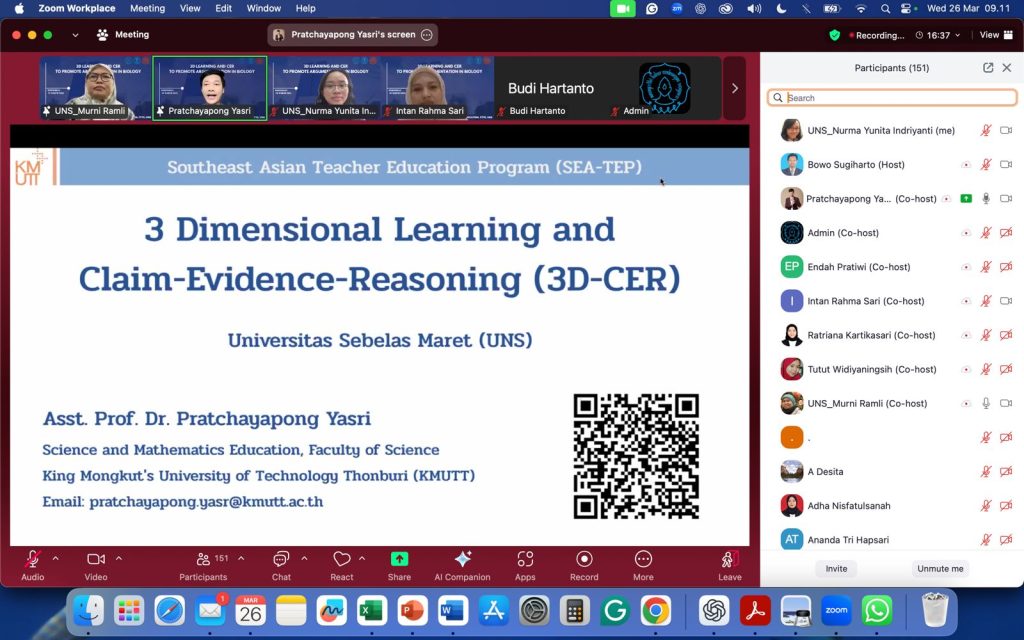1024x640 pixels.
Task: Open the View layout menu
Action: pyautogui.click(x=996, y=35)
